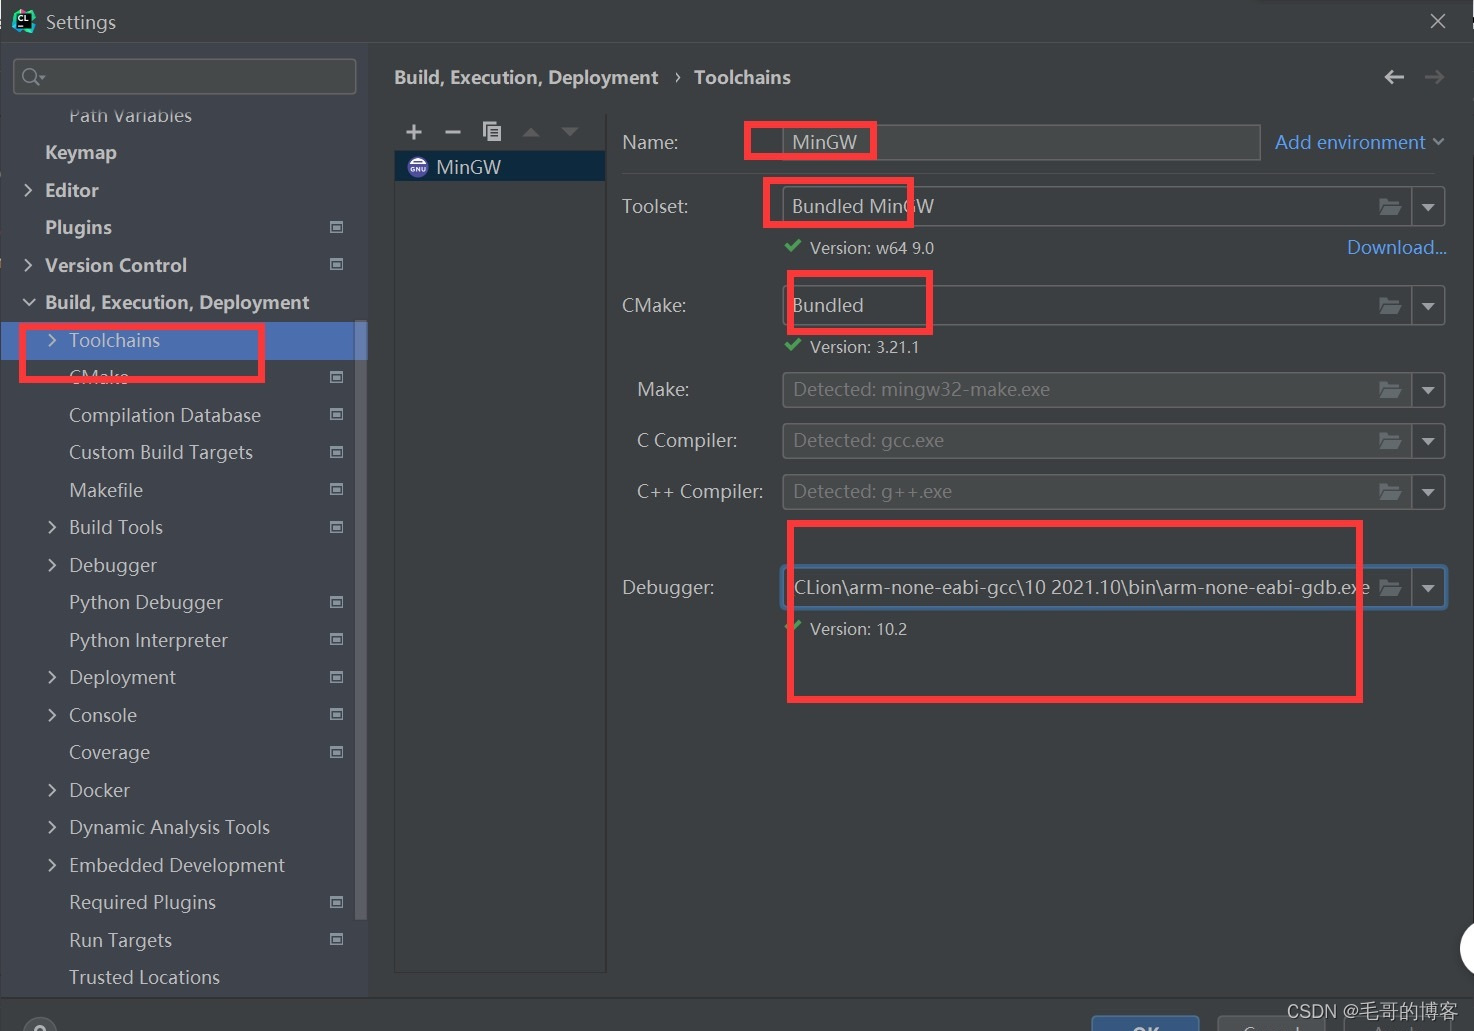Expand Version Control settings node
The height and width of the screenshot is (1031, 1474).
[28, 265]
